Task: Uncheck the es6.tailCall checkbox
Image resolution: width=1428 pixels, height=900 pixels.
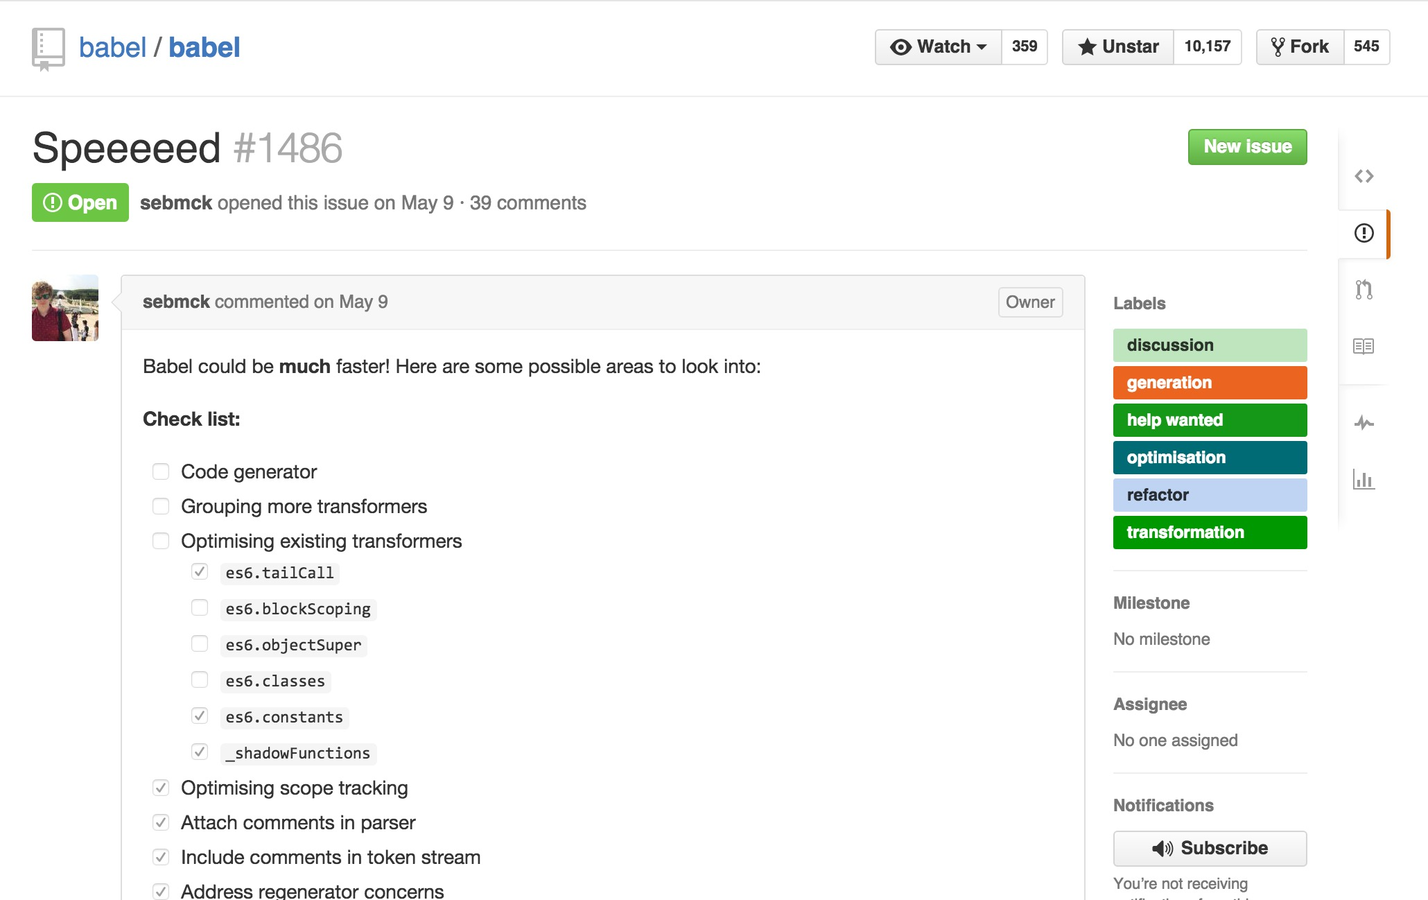Action: [200, 572]
